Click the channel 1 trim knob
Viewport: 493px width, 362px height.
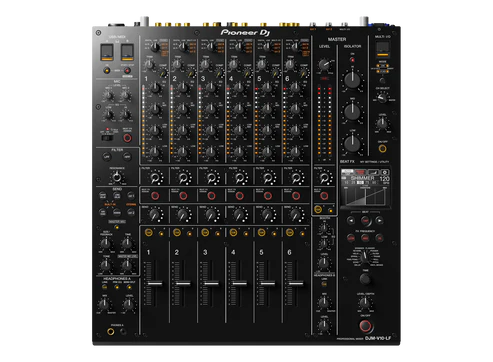point(149,65)
